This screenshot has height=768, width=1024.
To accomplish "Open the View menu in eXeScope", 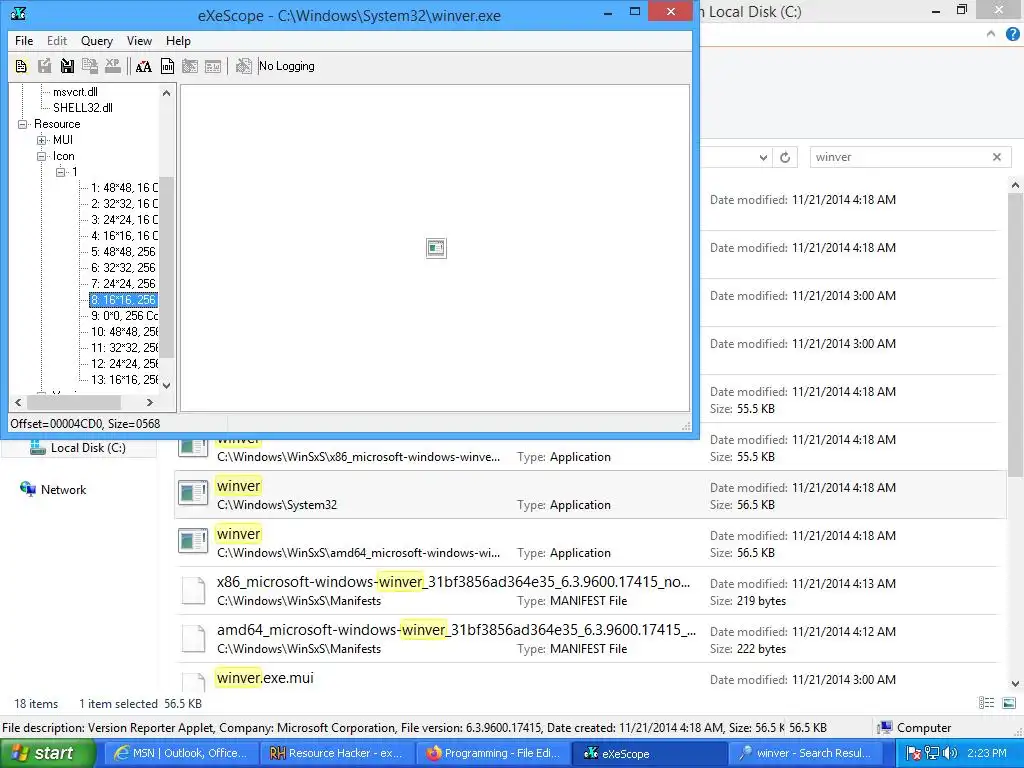I will 139,40.
